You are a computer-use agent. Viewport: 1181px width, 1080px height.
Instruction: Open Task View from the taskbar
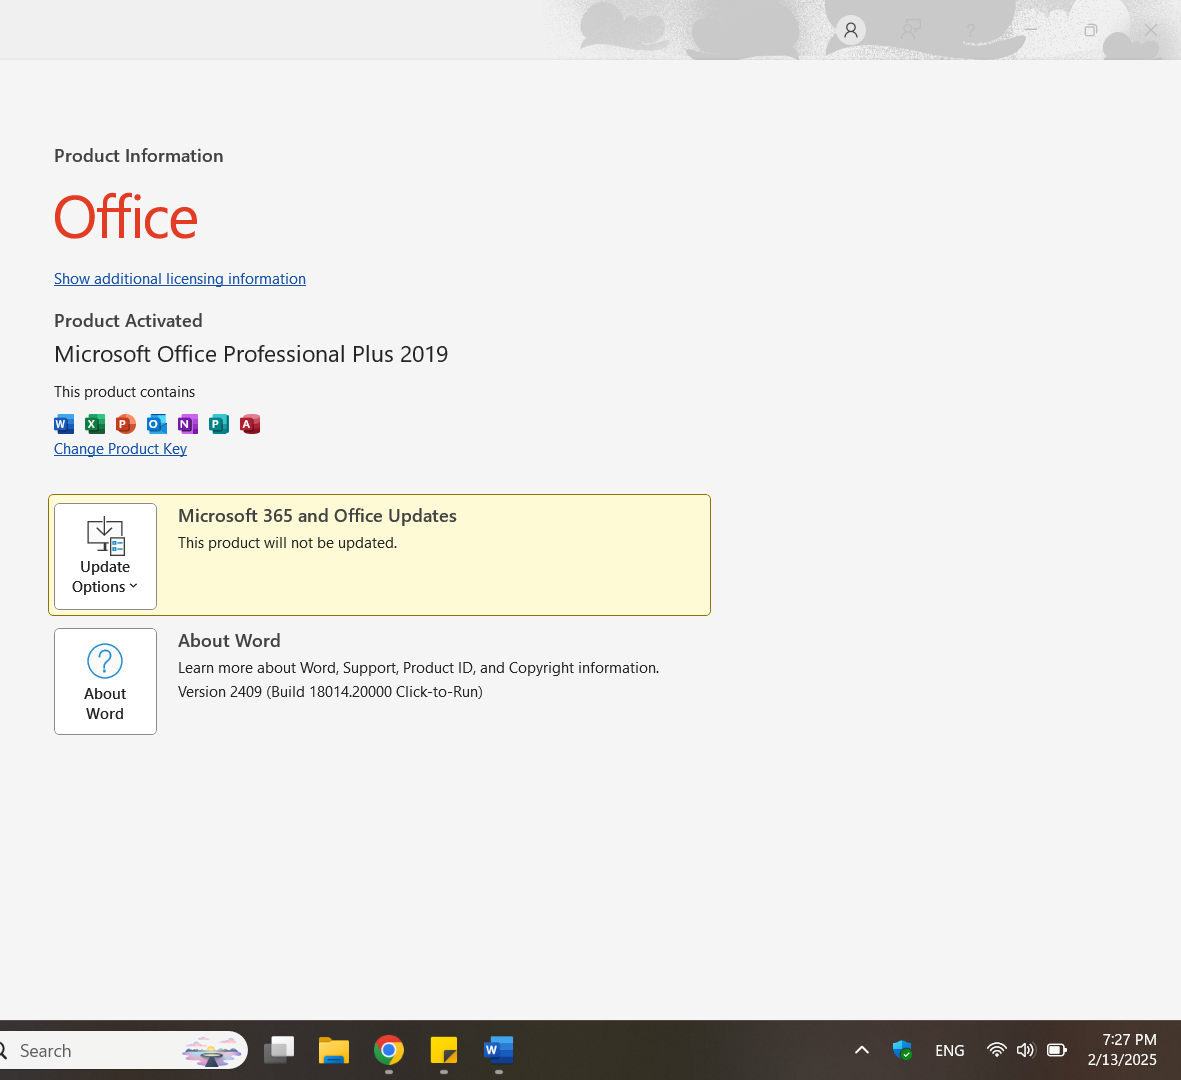pyautogui.click(x=279, y=1050)
